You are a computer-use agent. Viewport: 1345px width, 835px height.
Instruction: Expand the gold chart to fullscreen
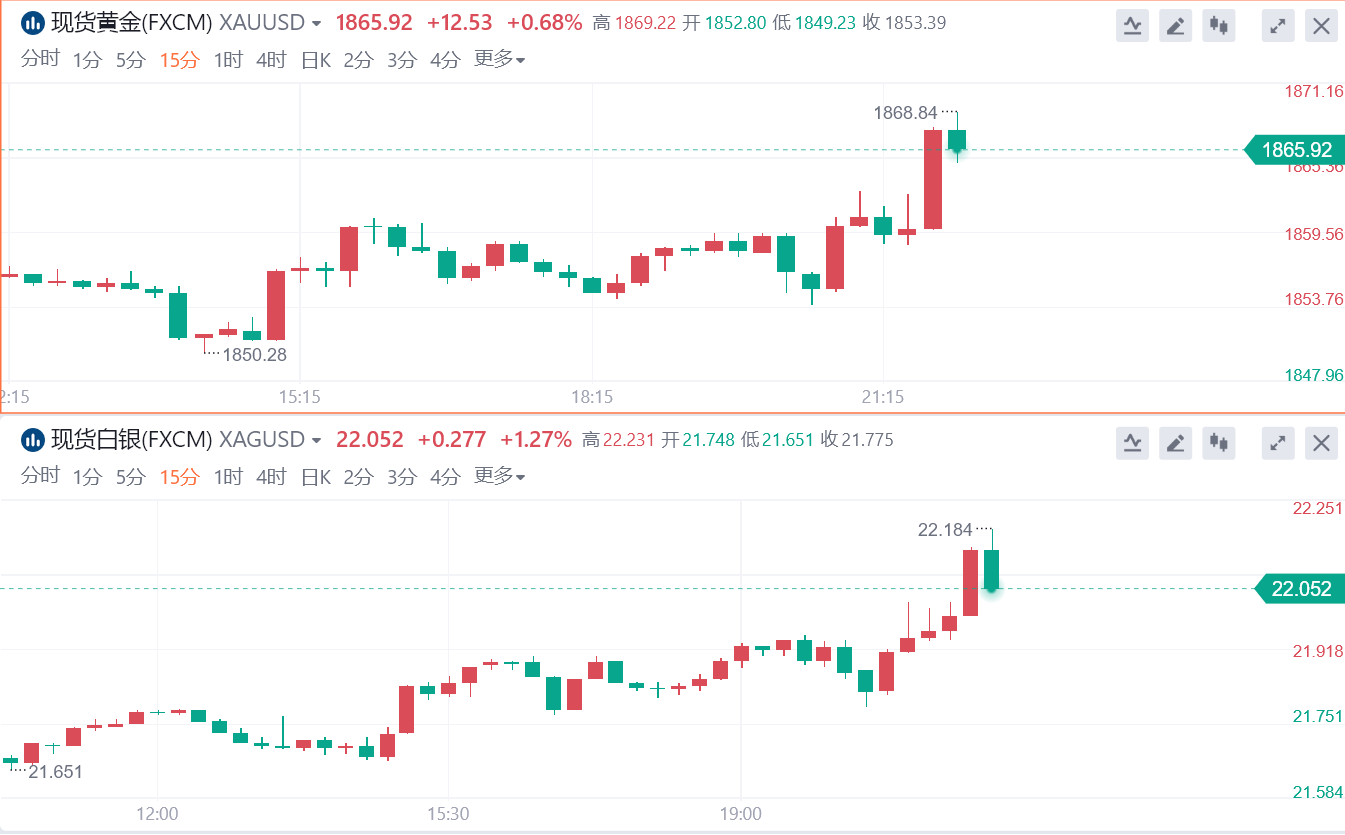point(1277,26)
